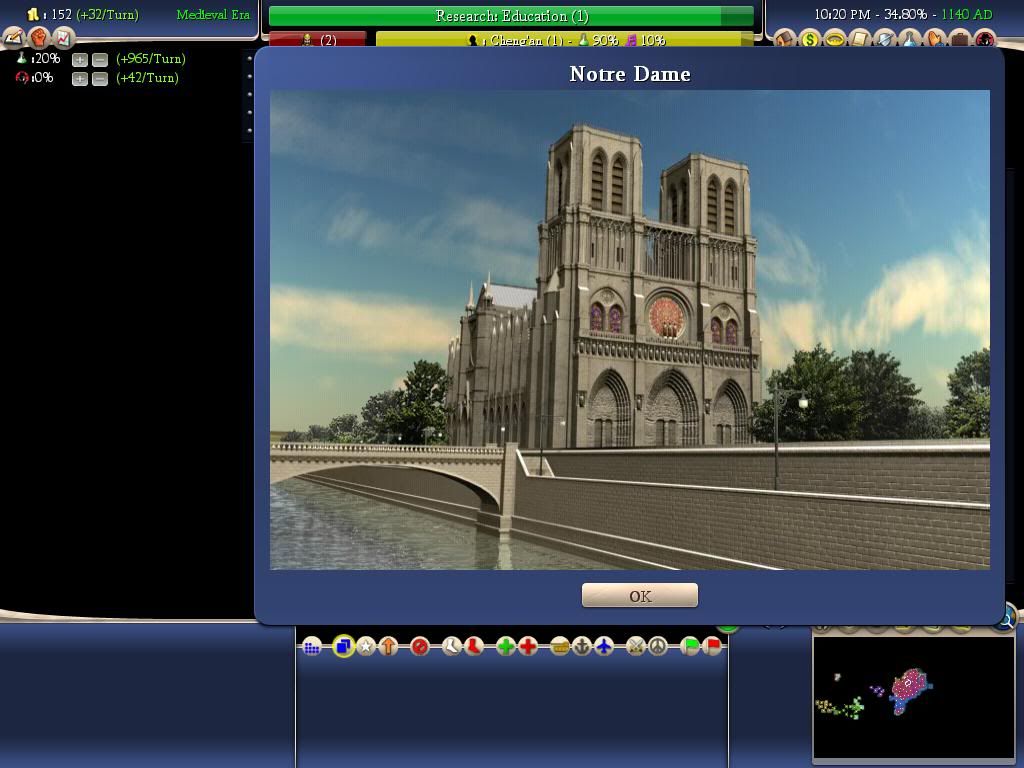Image resolution: width=1024 pixels, height=768 pixels.
Task: Click the yellow Cheng'an great person bar
Action: 564,40
